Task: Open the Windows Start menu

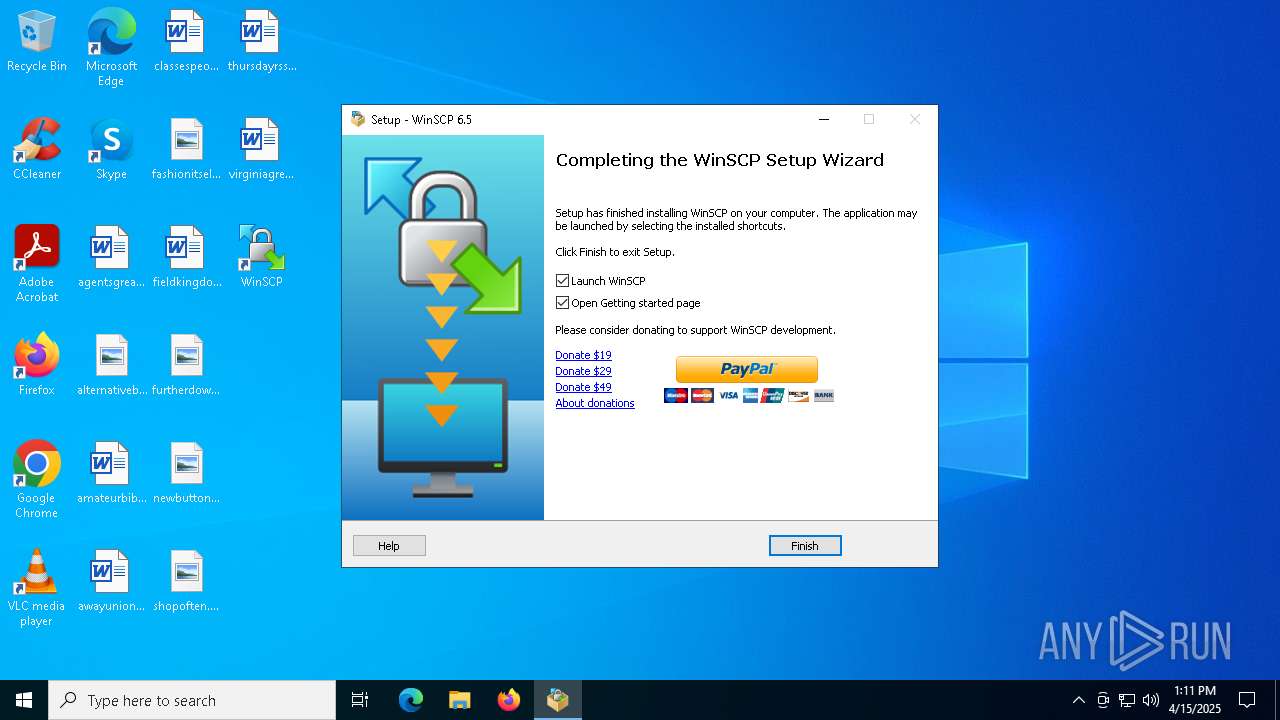Action: tap(24, 700)
